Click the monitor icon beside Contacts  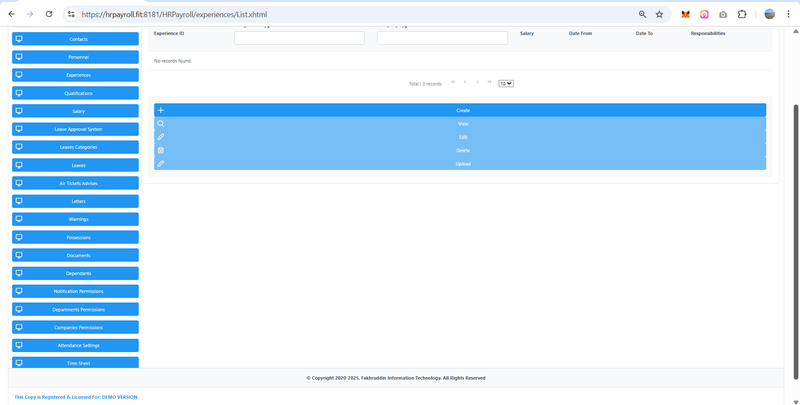[19, 39]
